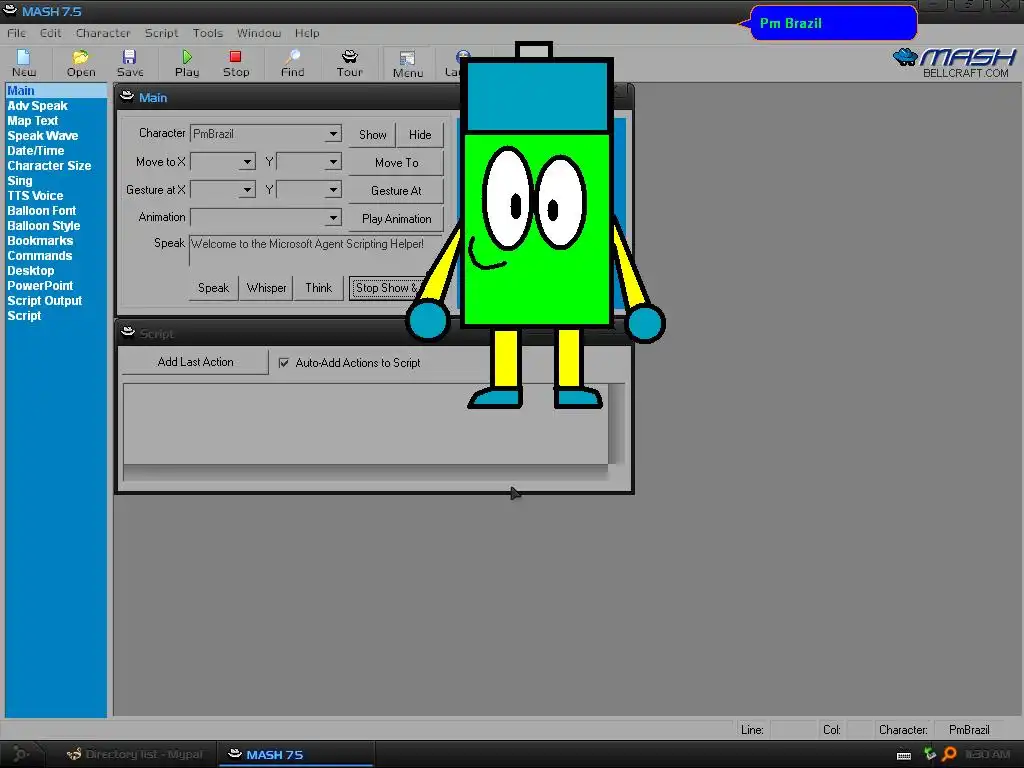The image size is (1024, 768).
Task: Start the Tour from the toolbar
Action: tap(349, 63)
